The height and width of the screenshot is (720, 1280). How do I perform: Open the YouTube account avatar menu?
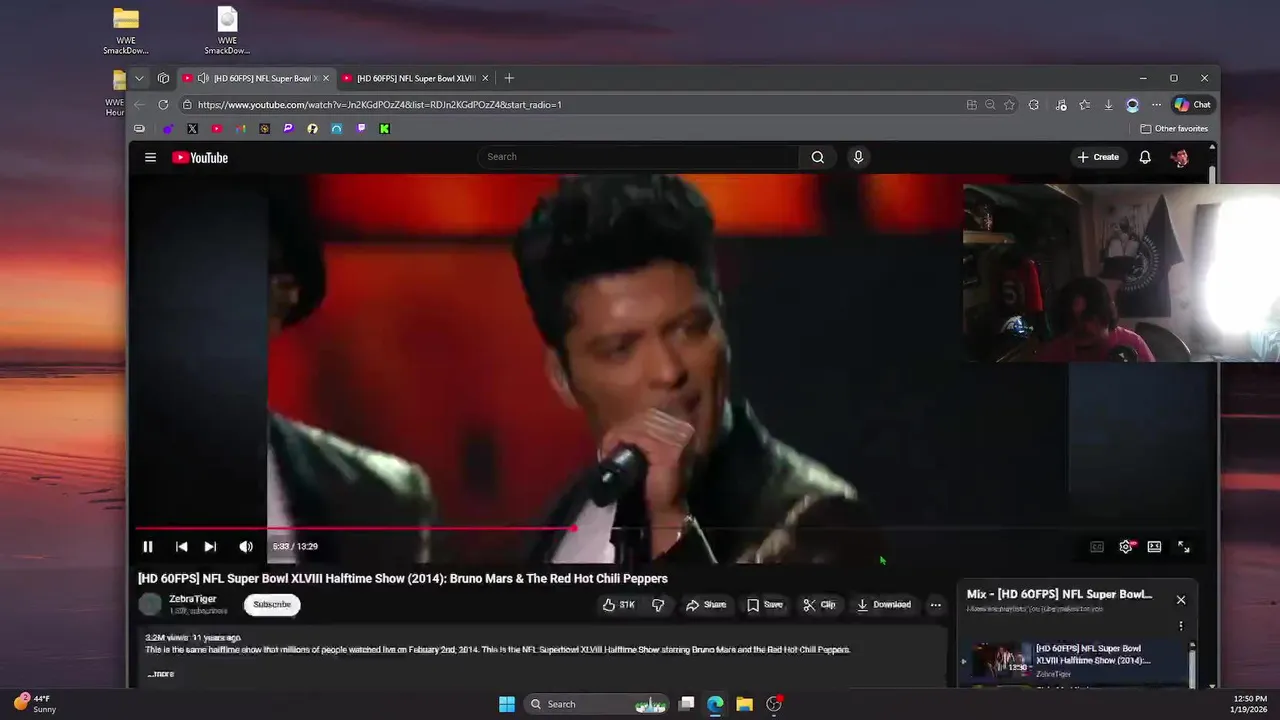pyautogui.click(x=1180, y=157)
